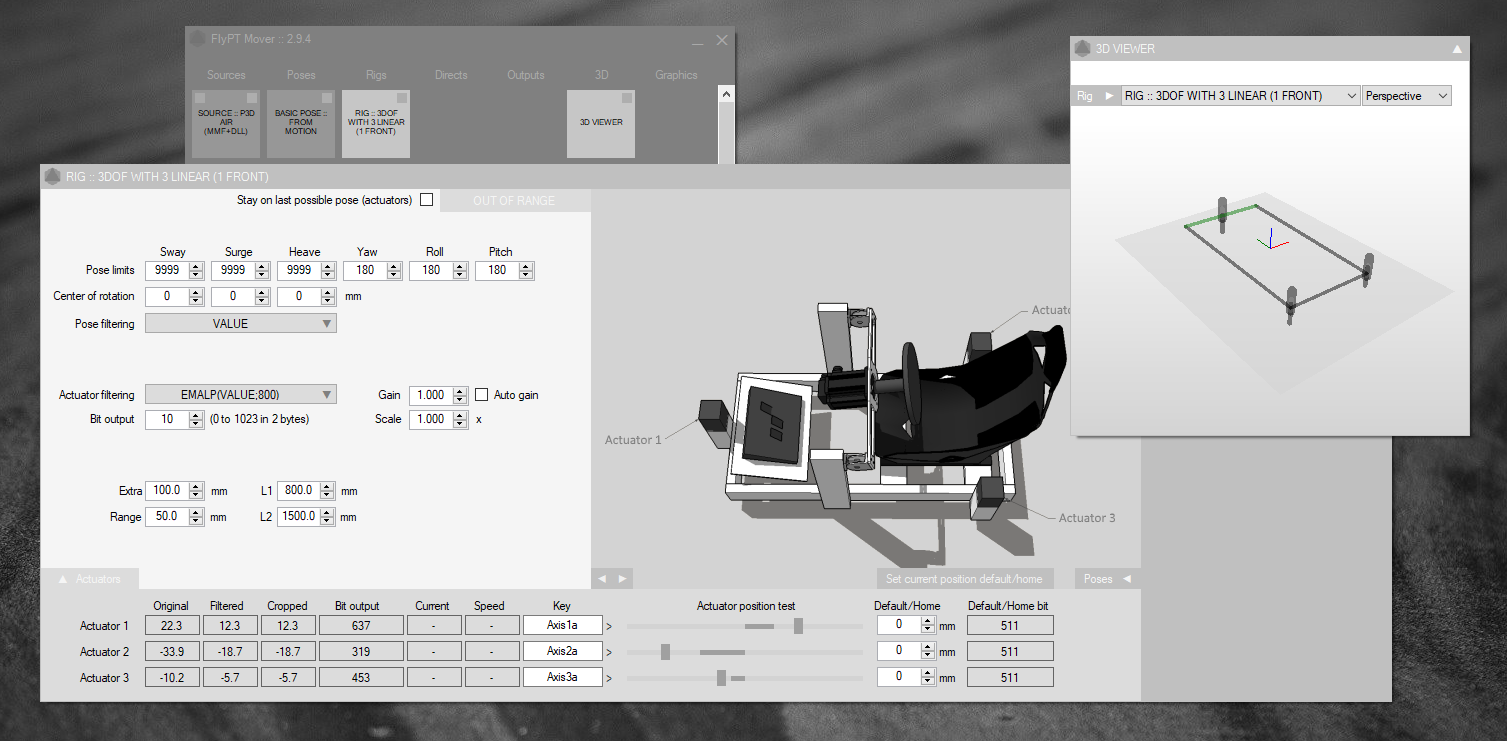1507x741 pixels.
Task: Switch to the Rigs tab
Action: [376, 75]
